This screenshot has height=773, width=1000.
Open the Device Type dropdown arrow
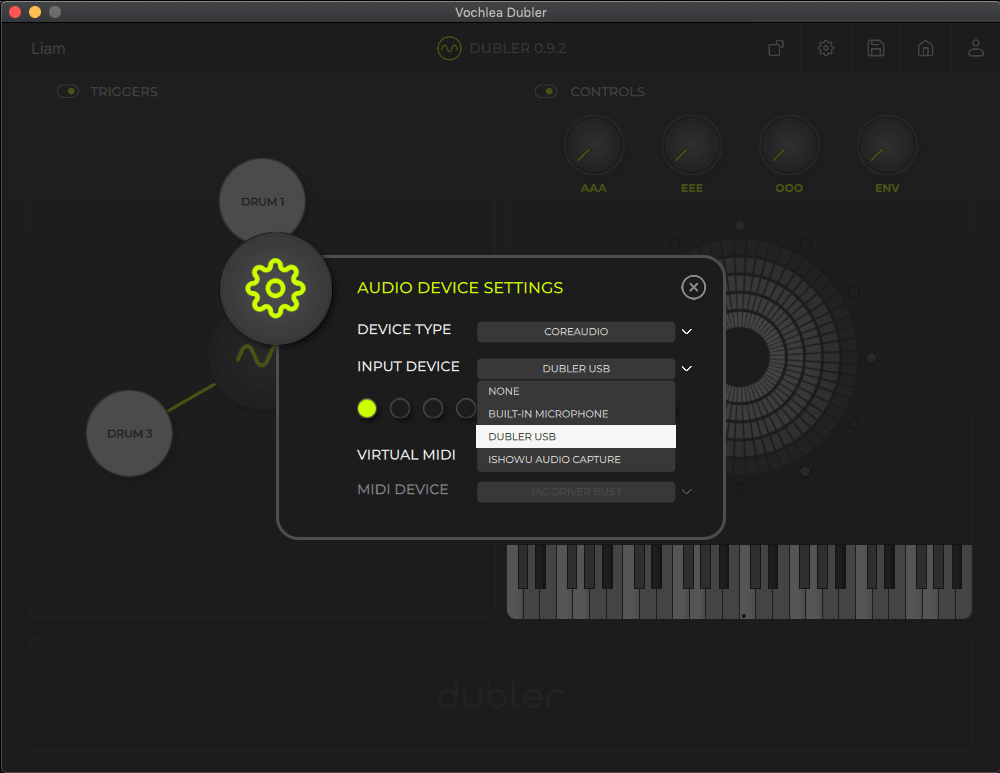687,332
